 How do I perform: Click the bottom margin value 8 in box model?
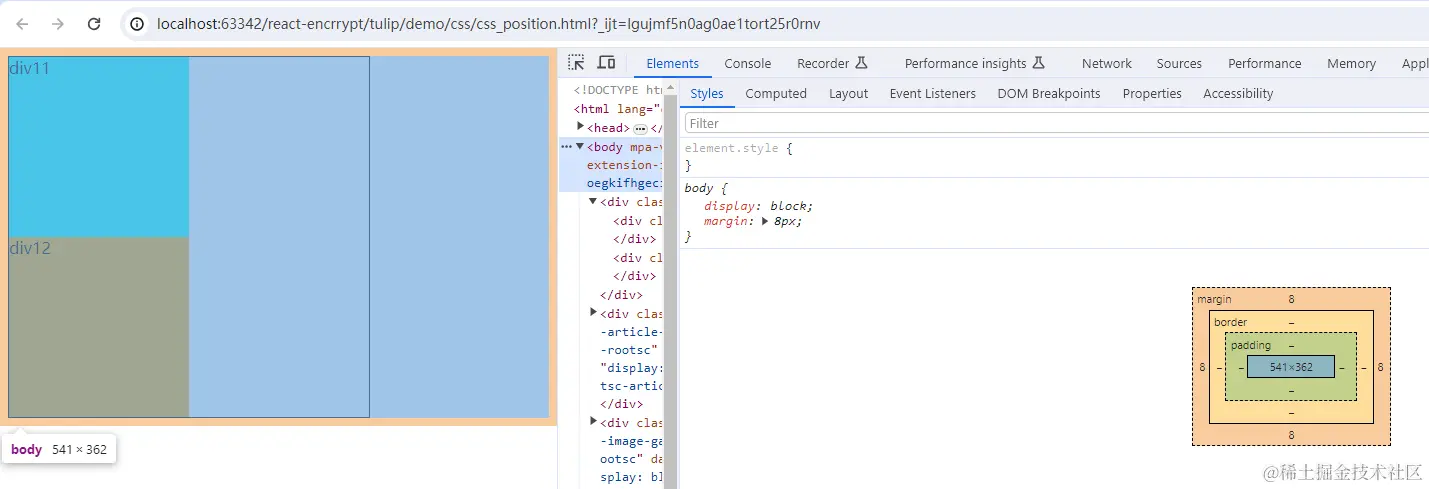coord(1291,435)
